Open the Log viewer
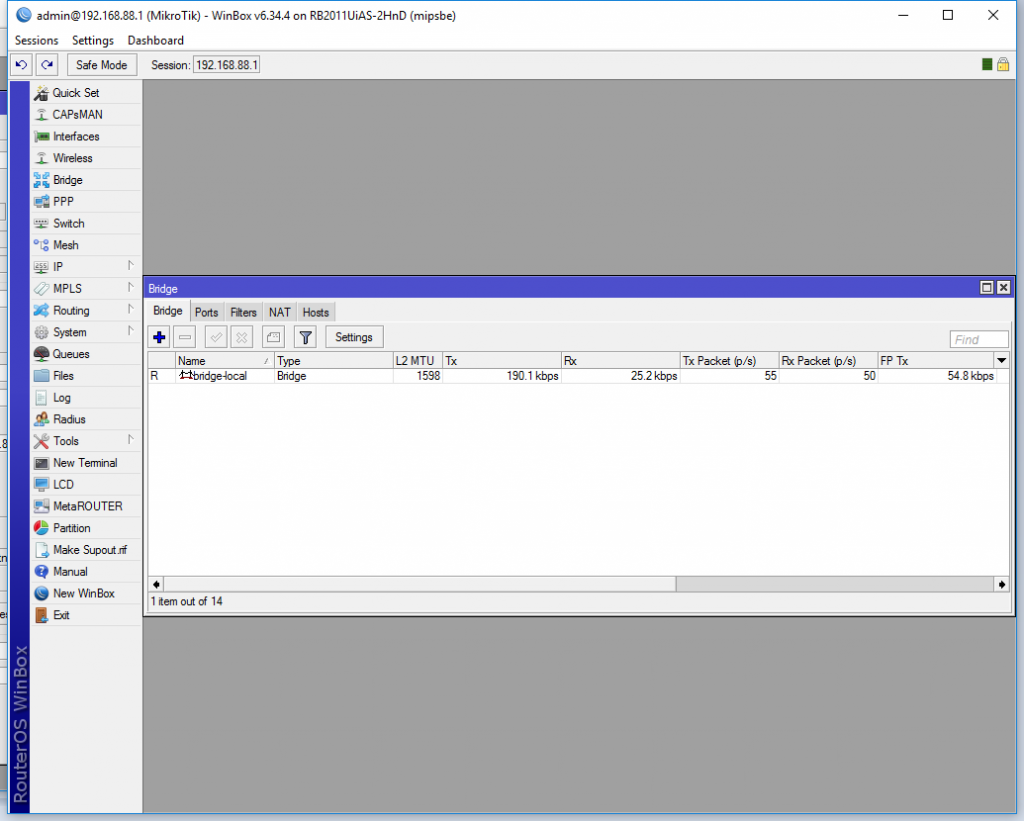 [86, 397]
